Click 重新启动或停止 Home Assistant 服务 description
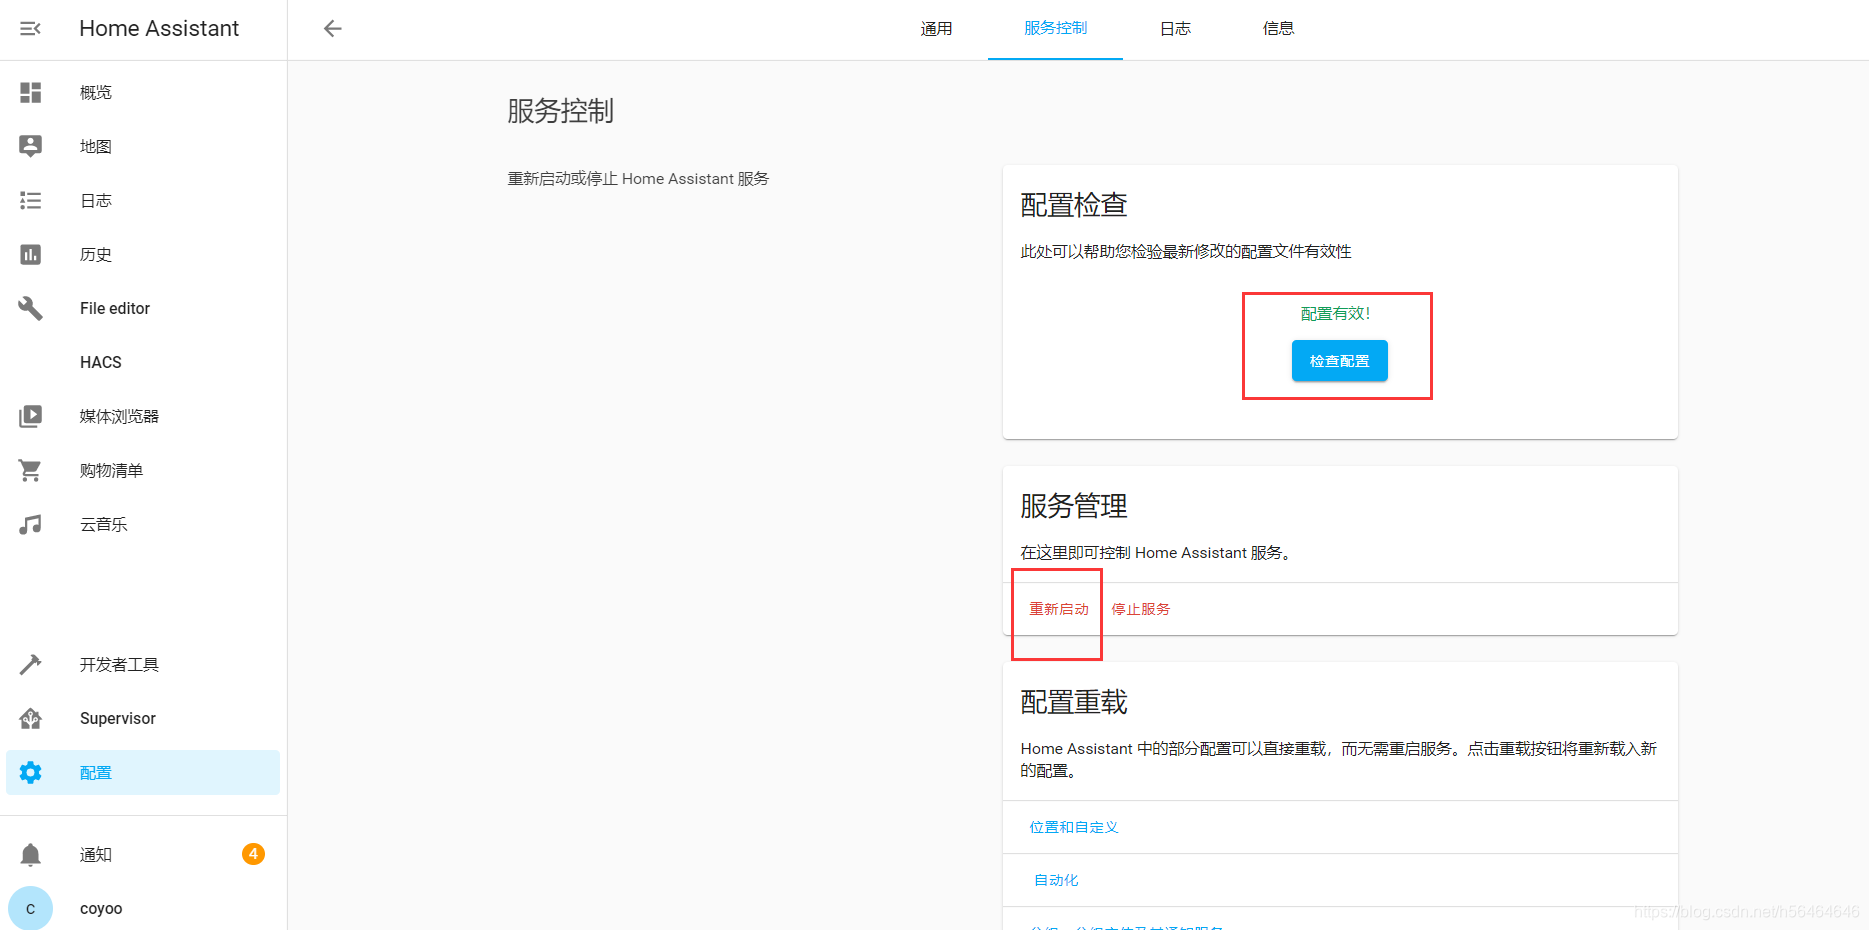 (x=638, y=178)
